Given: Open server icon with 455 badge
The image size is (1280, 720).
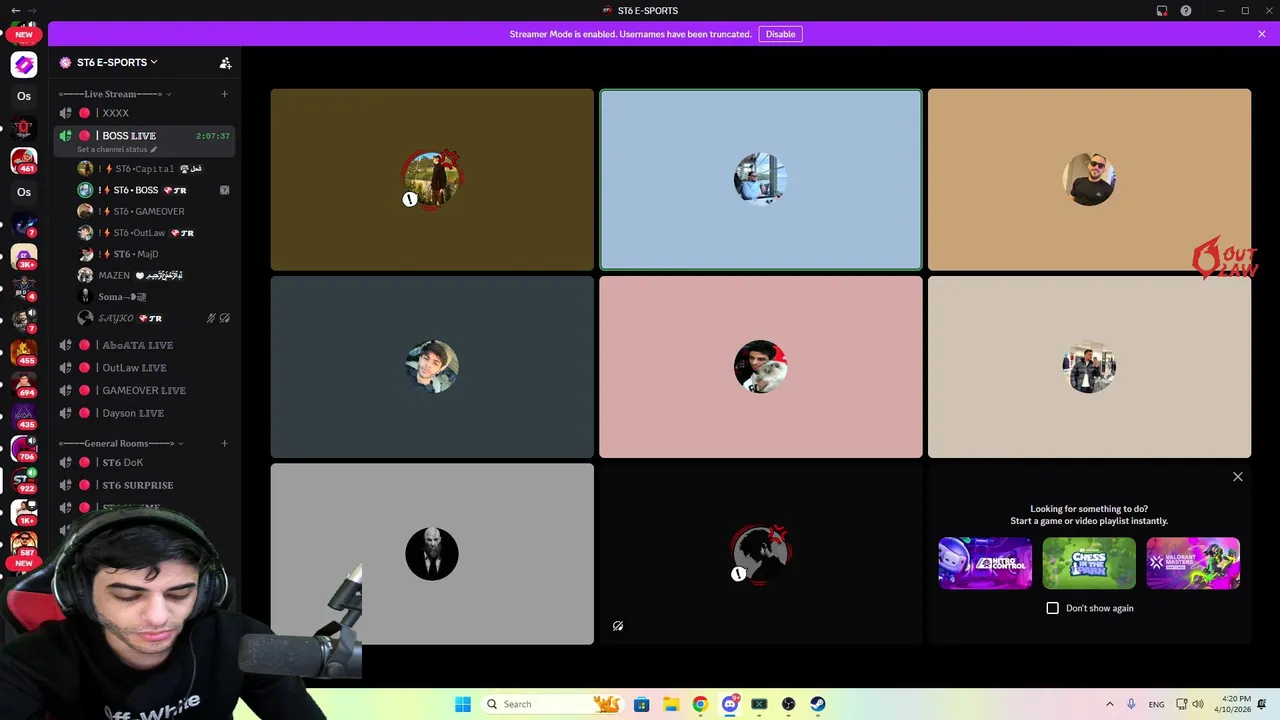Looking at the screenshot, I should coord(24,352).
